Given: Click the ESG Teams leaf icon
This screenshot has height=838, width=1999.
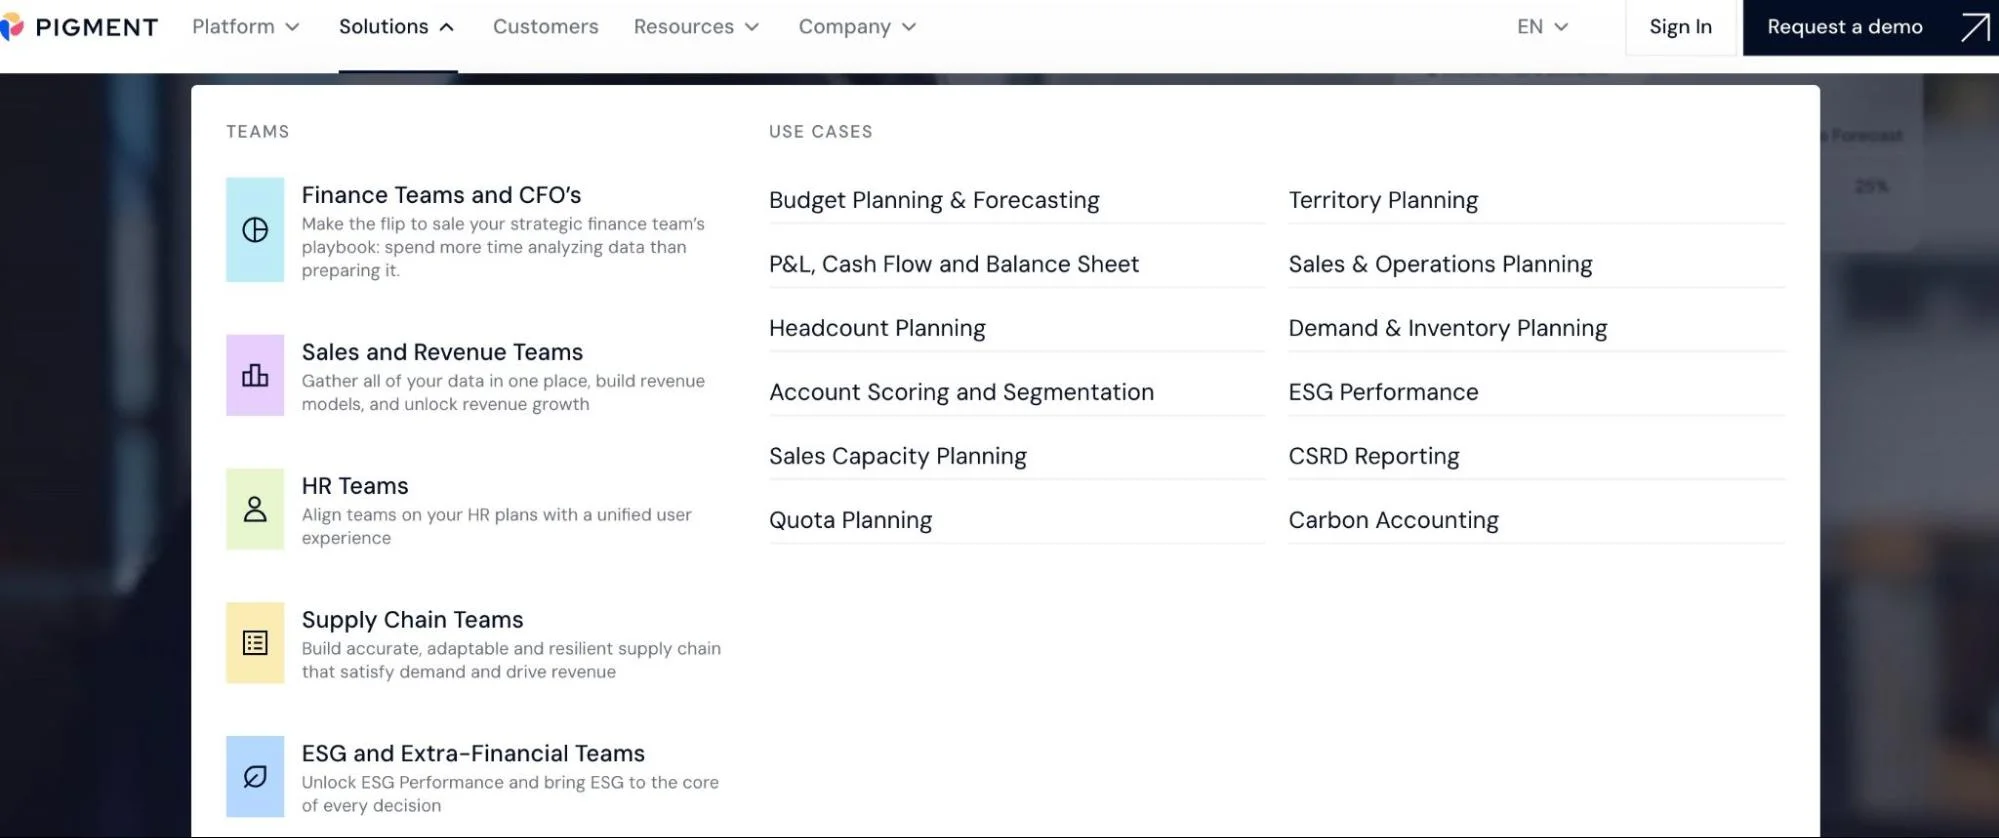Looking at the screenshot, I should click(x=255, y=776).
